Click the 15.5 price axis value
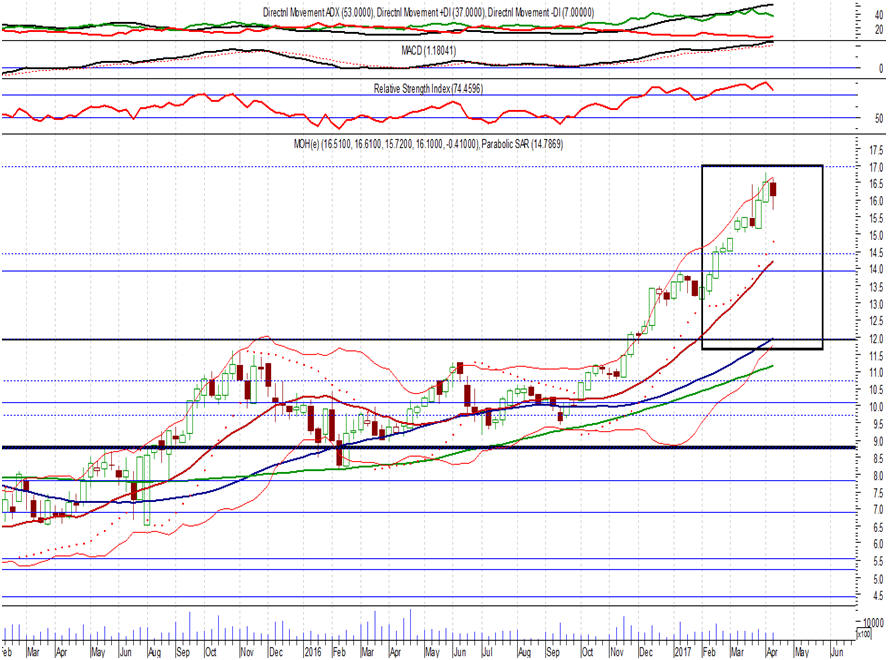Screen dimensions: 888x660 tap(877, 218)
